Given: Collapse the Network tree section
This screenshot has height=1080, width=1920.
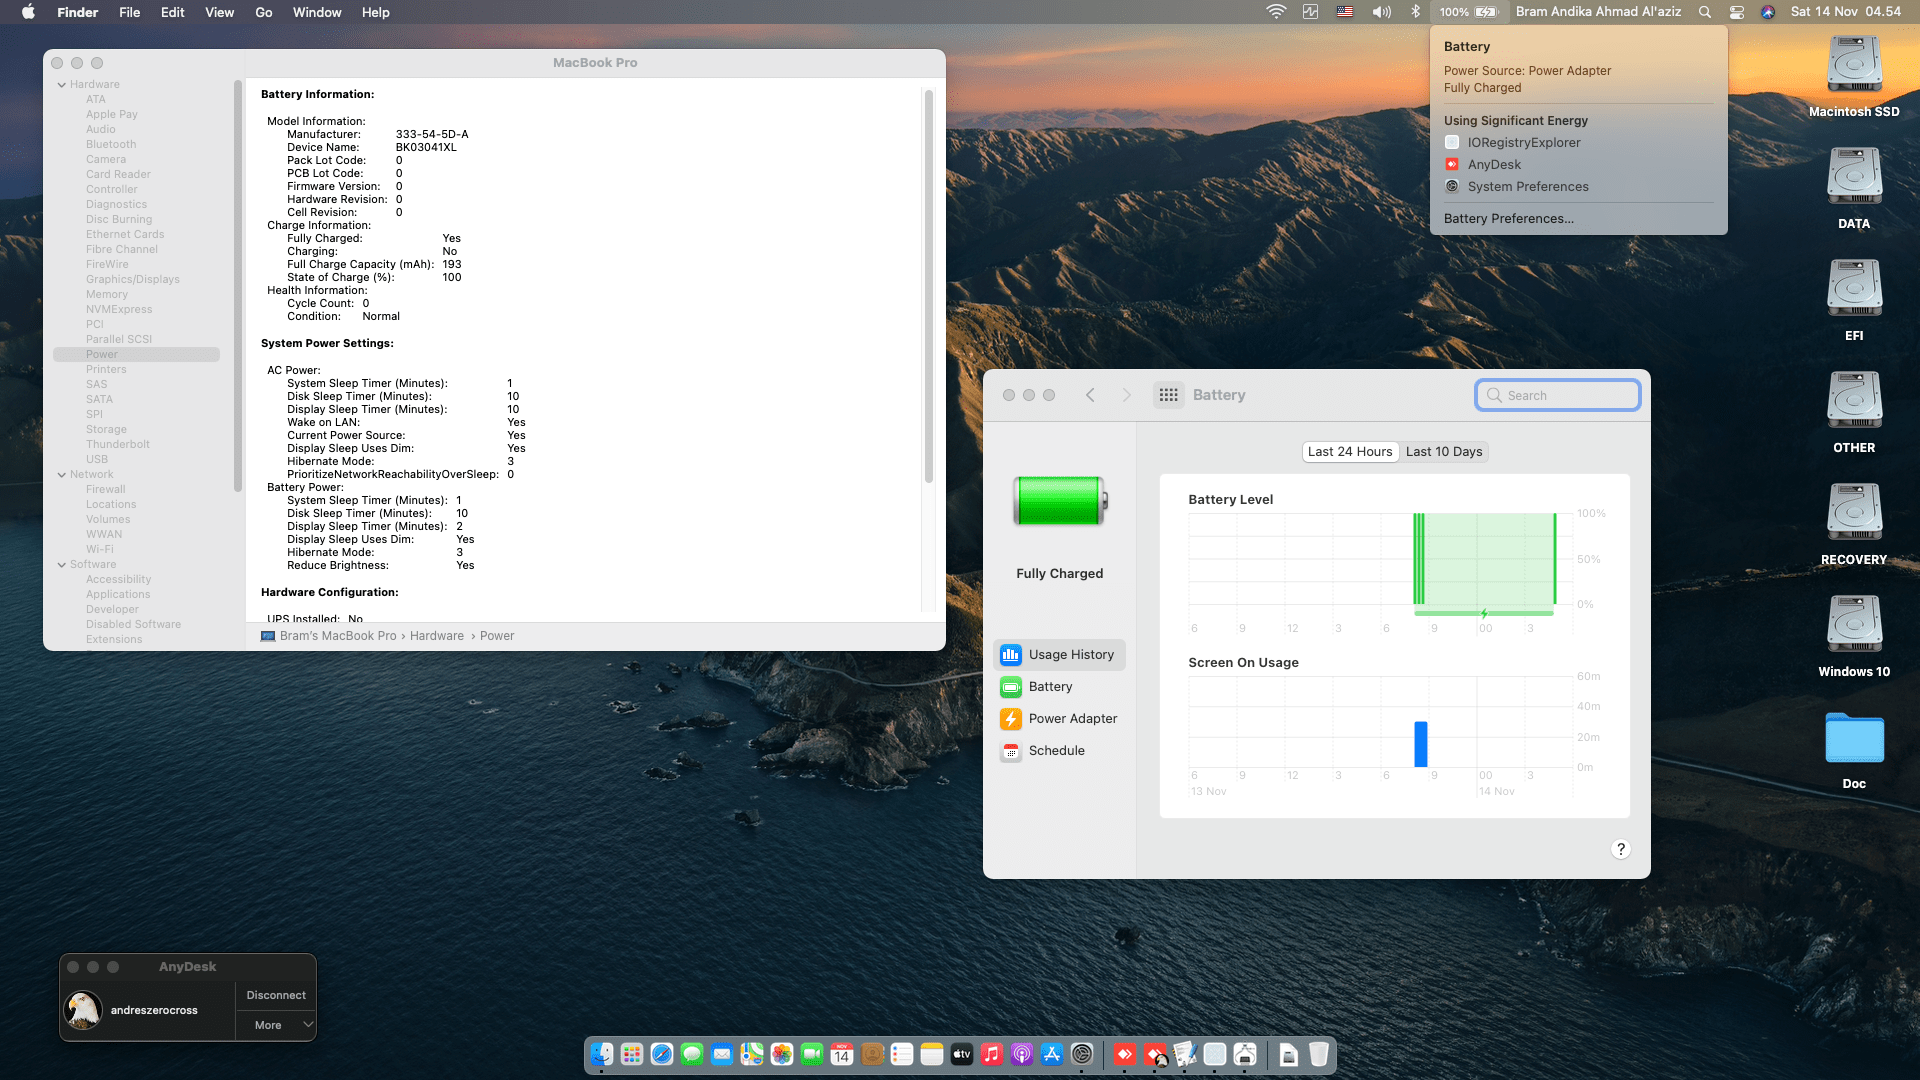Looking at the screenshot, I should (62, 475).
